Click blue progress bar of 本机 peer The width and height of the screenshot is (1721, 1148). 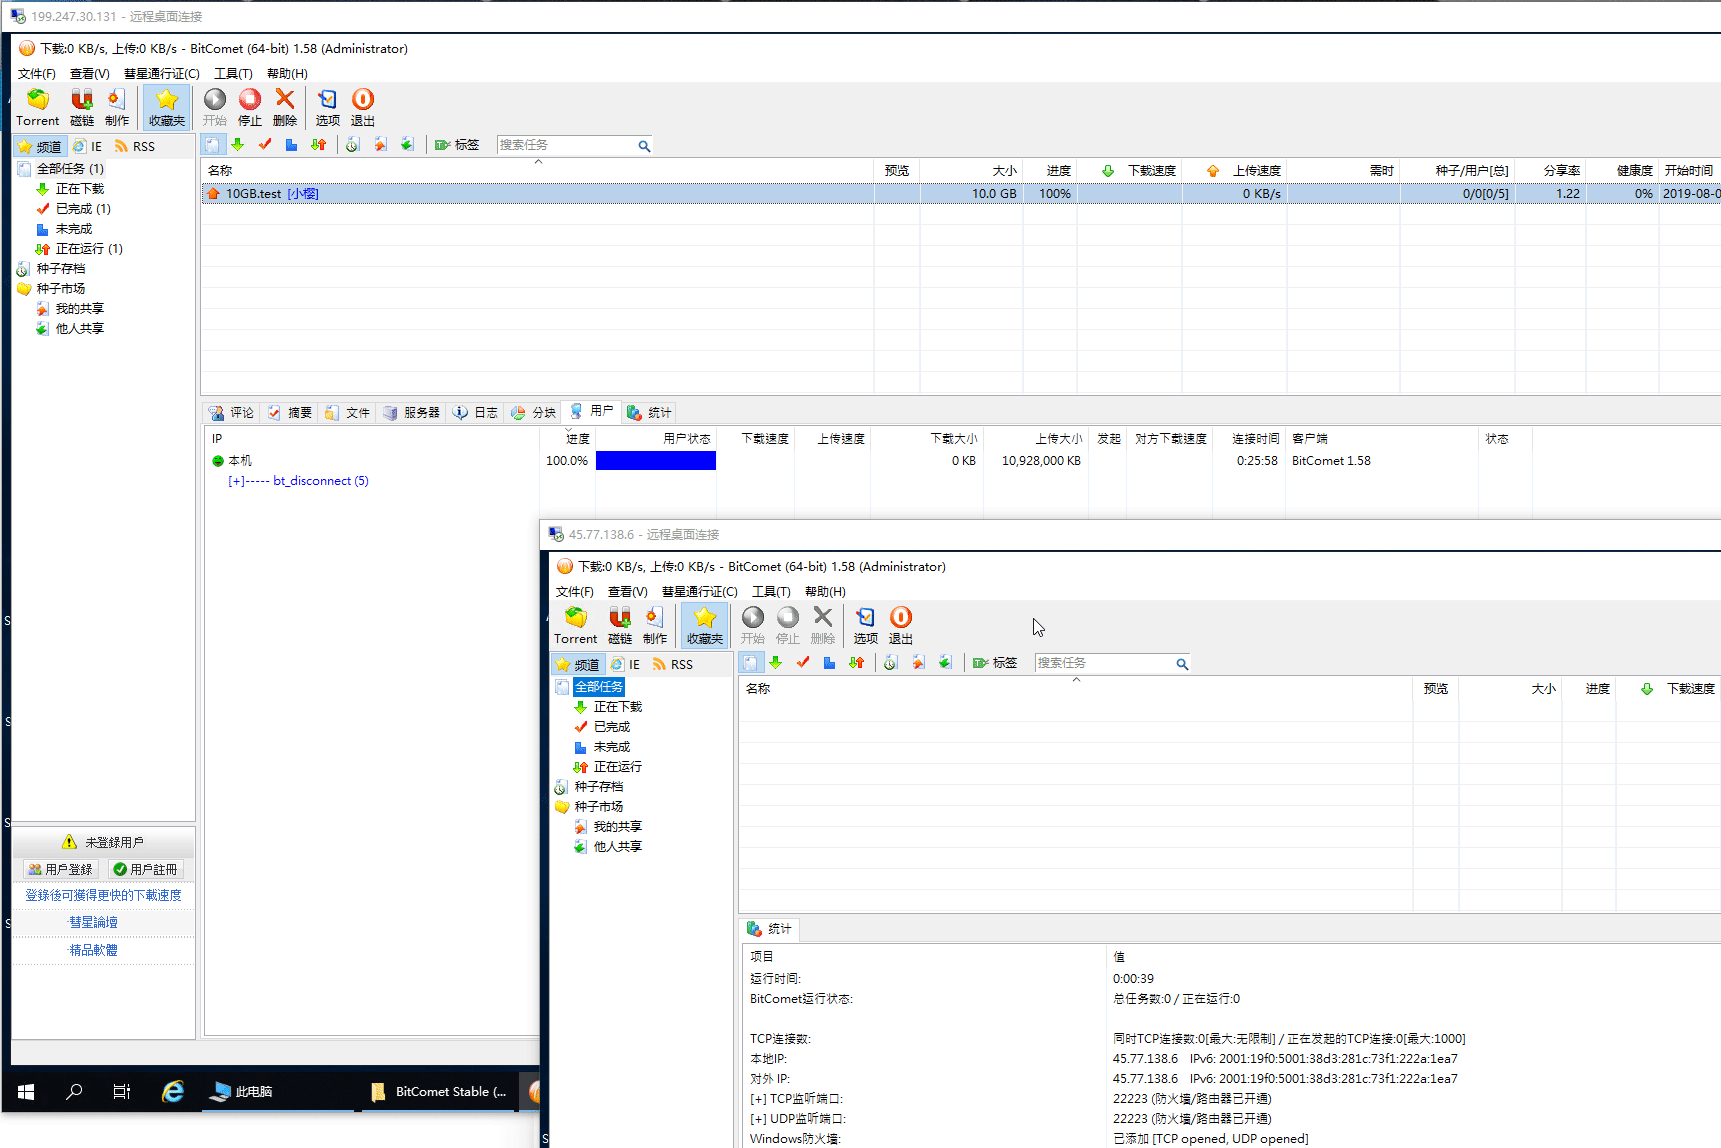pos(656,461)
